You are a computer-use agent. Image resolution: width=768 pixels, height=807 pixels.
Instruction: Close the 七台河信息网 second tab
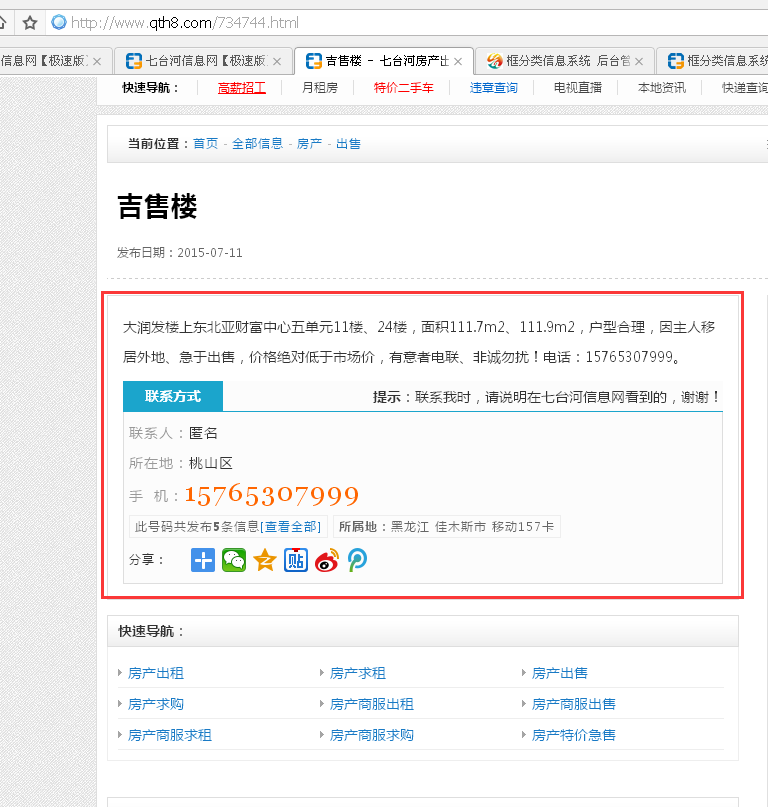point(277,62)
